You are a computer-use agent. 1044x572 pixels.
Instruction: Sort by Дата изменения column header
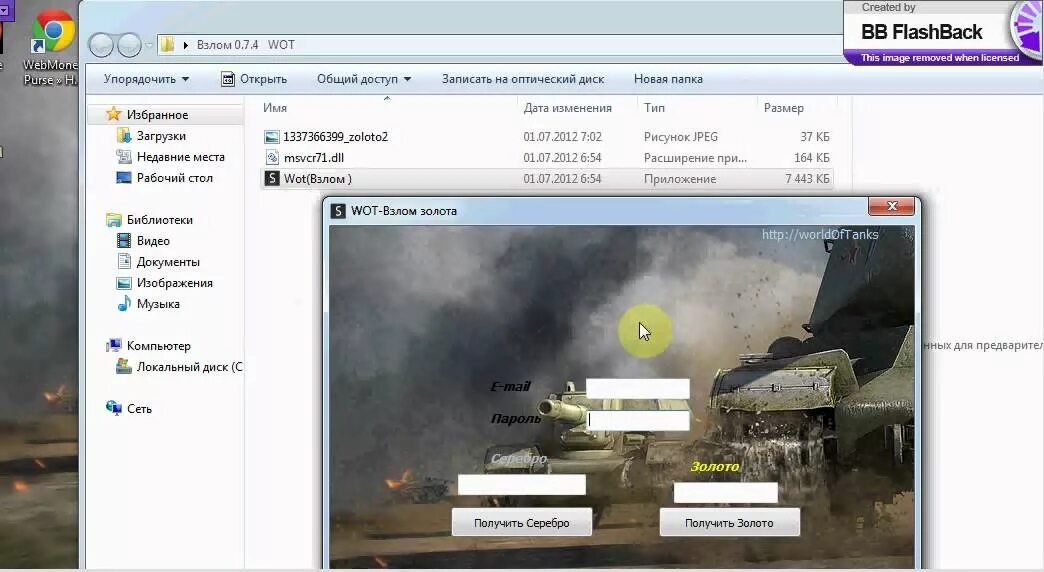point(567,108)
